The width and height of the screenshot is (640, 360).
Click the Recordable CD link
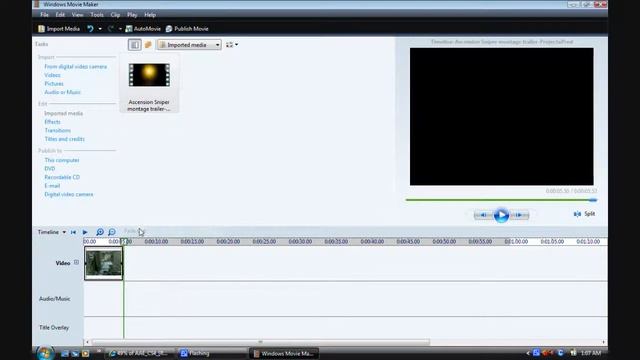pos(62,177)
